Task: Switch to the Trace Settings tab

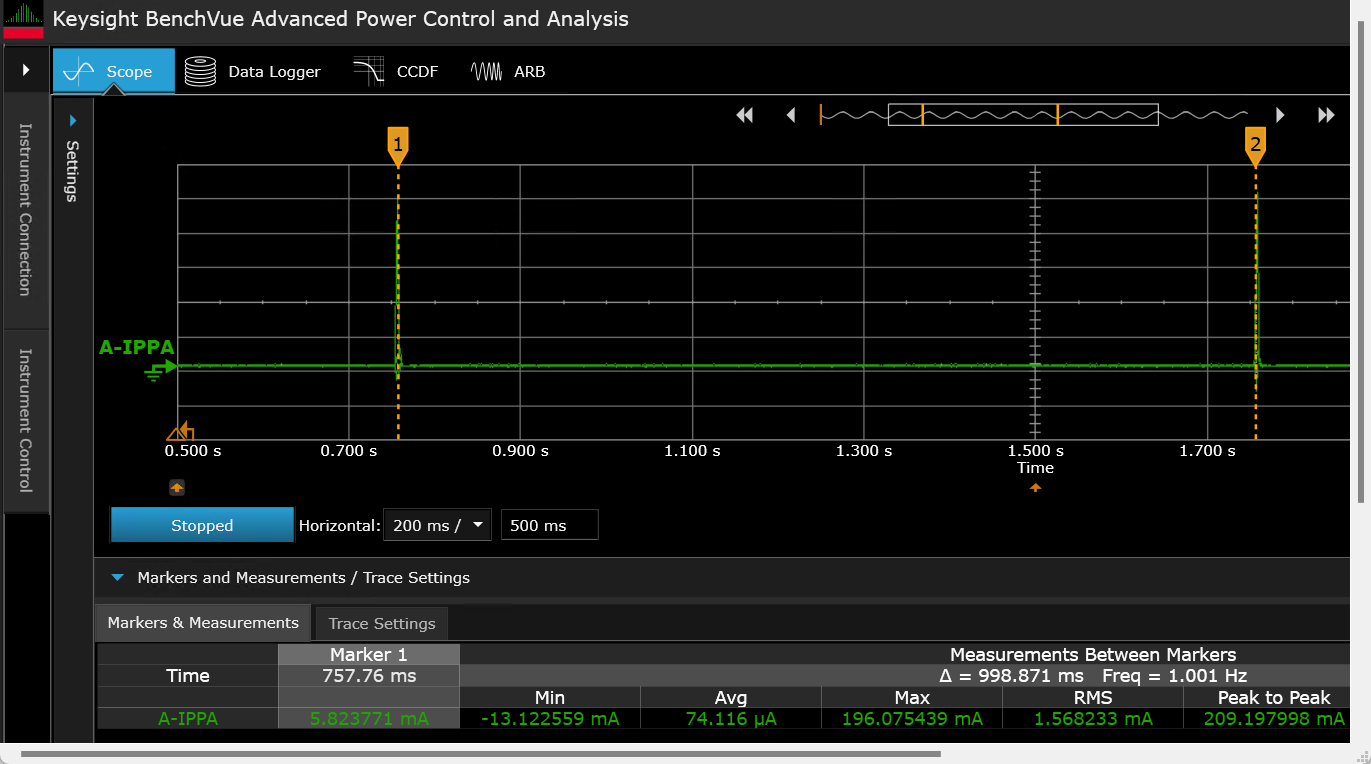Action: pyautogui.click(x=381, y=624)
